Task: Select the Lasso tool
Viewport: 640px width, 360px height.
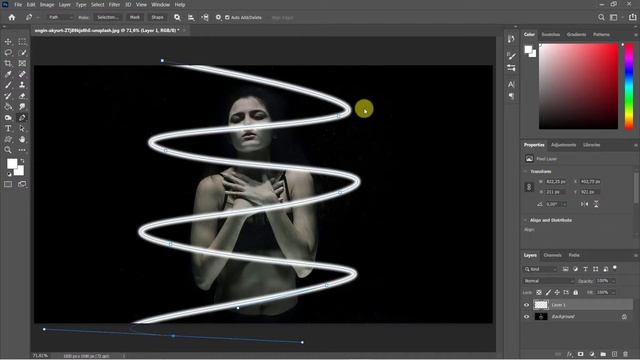Action: click(x=8, y=53)
